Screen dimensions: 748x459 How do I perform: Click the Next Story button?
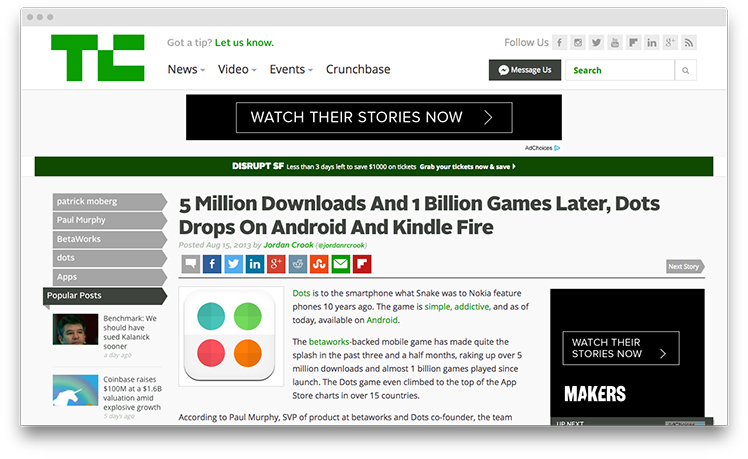[x=685, y=266]
